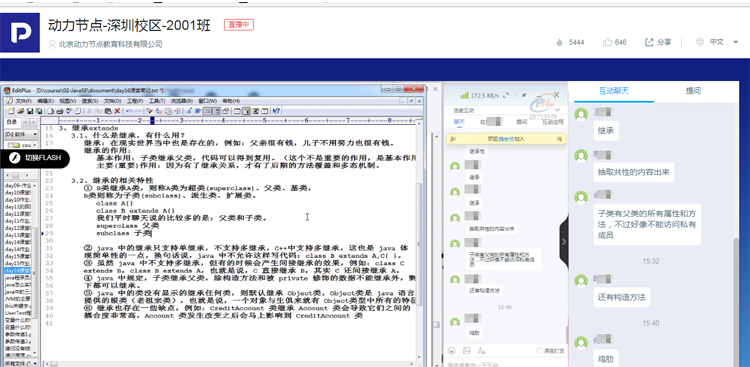
Task: Collapse the right chat panel with arrow handle
Action: (x=564, y=242)
